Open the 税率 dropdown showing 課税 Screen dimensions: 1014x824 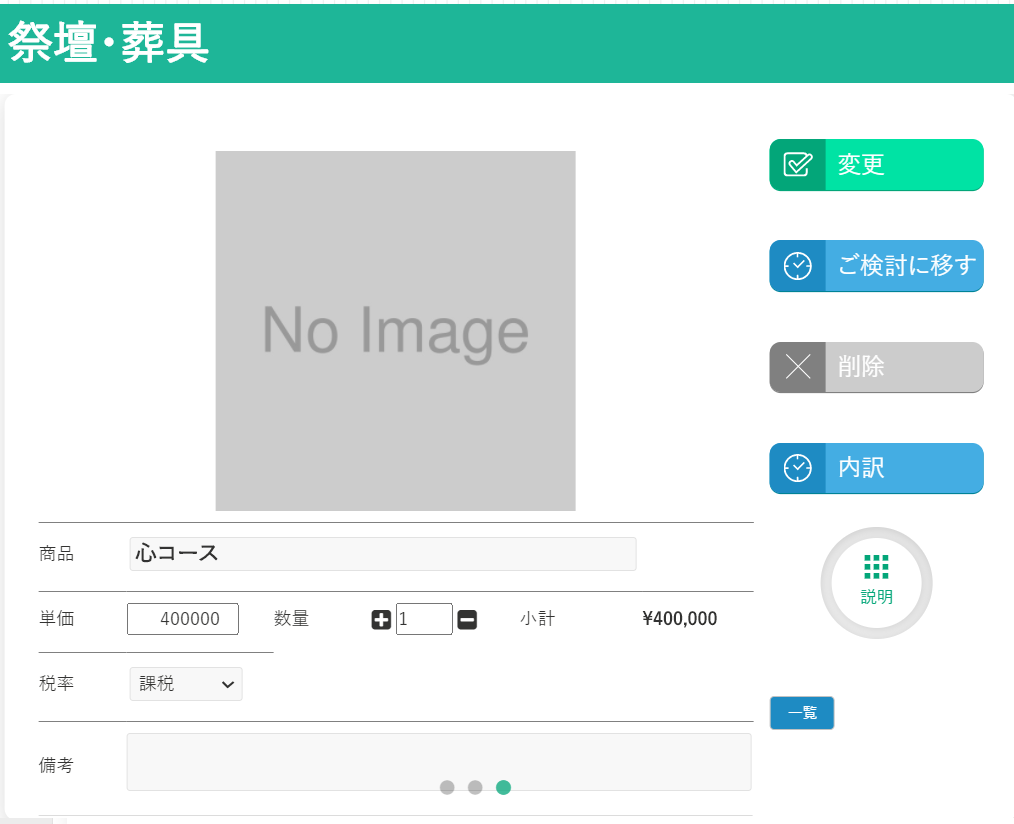click(x=185, y=684)
